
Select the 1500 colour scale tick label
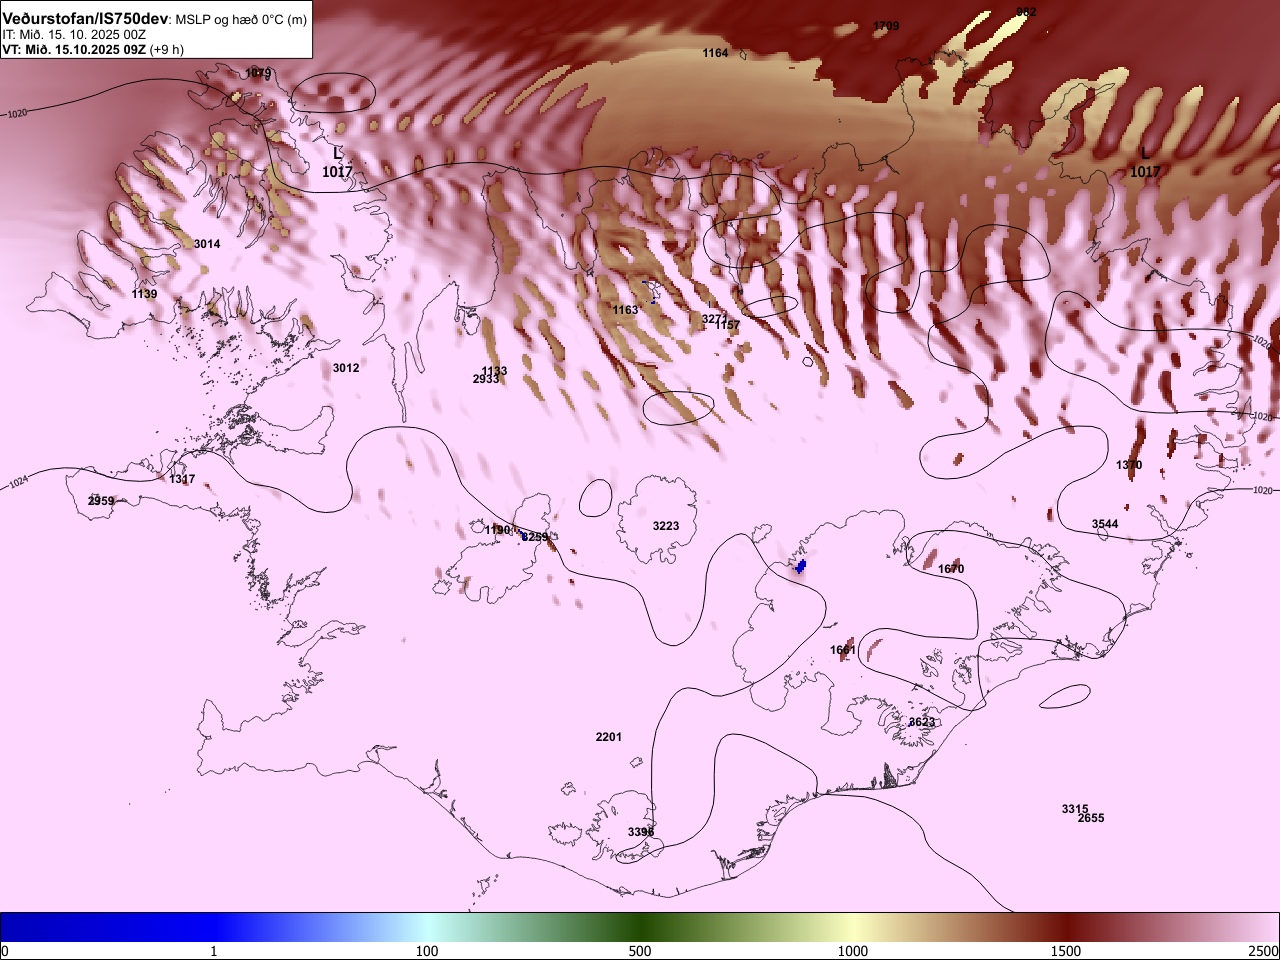1066,951
